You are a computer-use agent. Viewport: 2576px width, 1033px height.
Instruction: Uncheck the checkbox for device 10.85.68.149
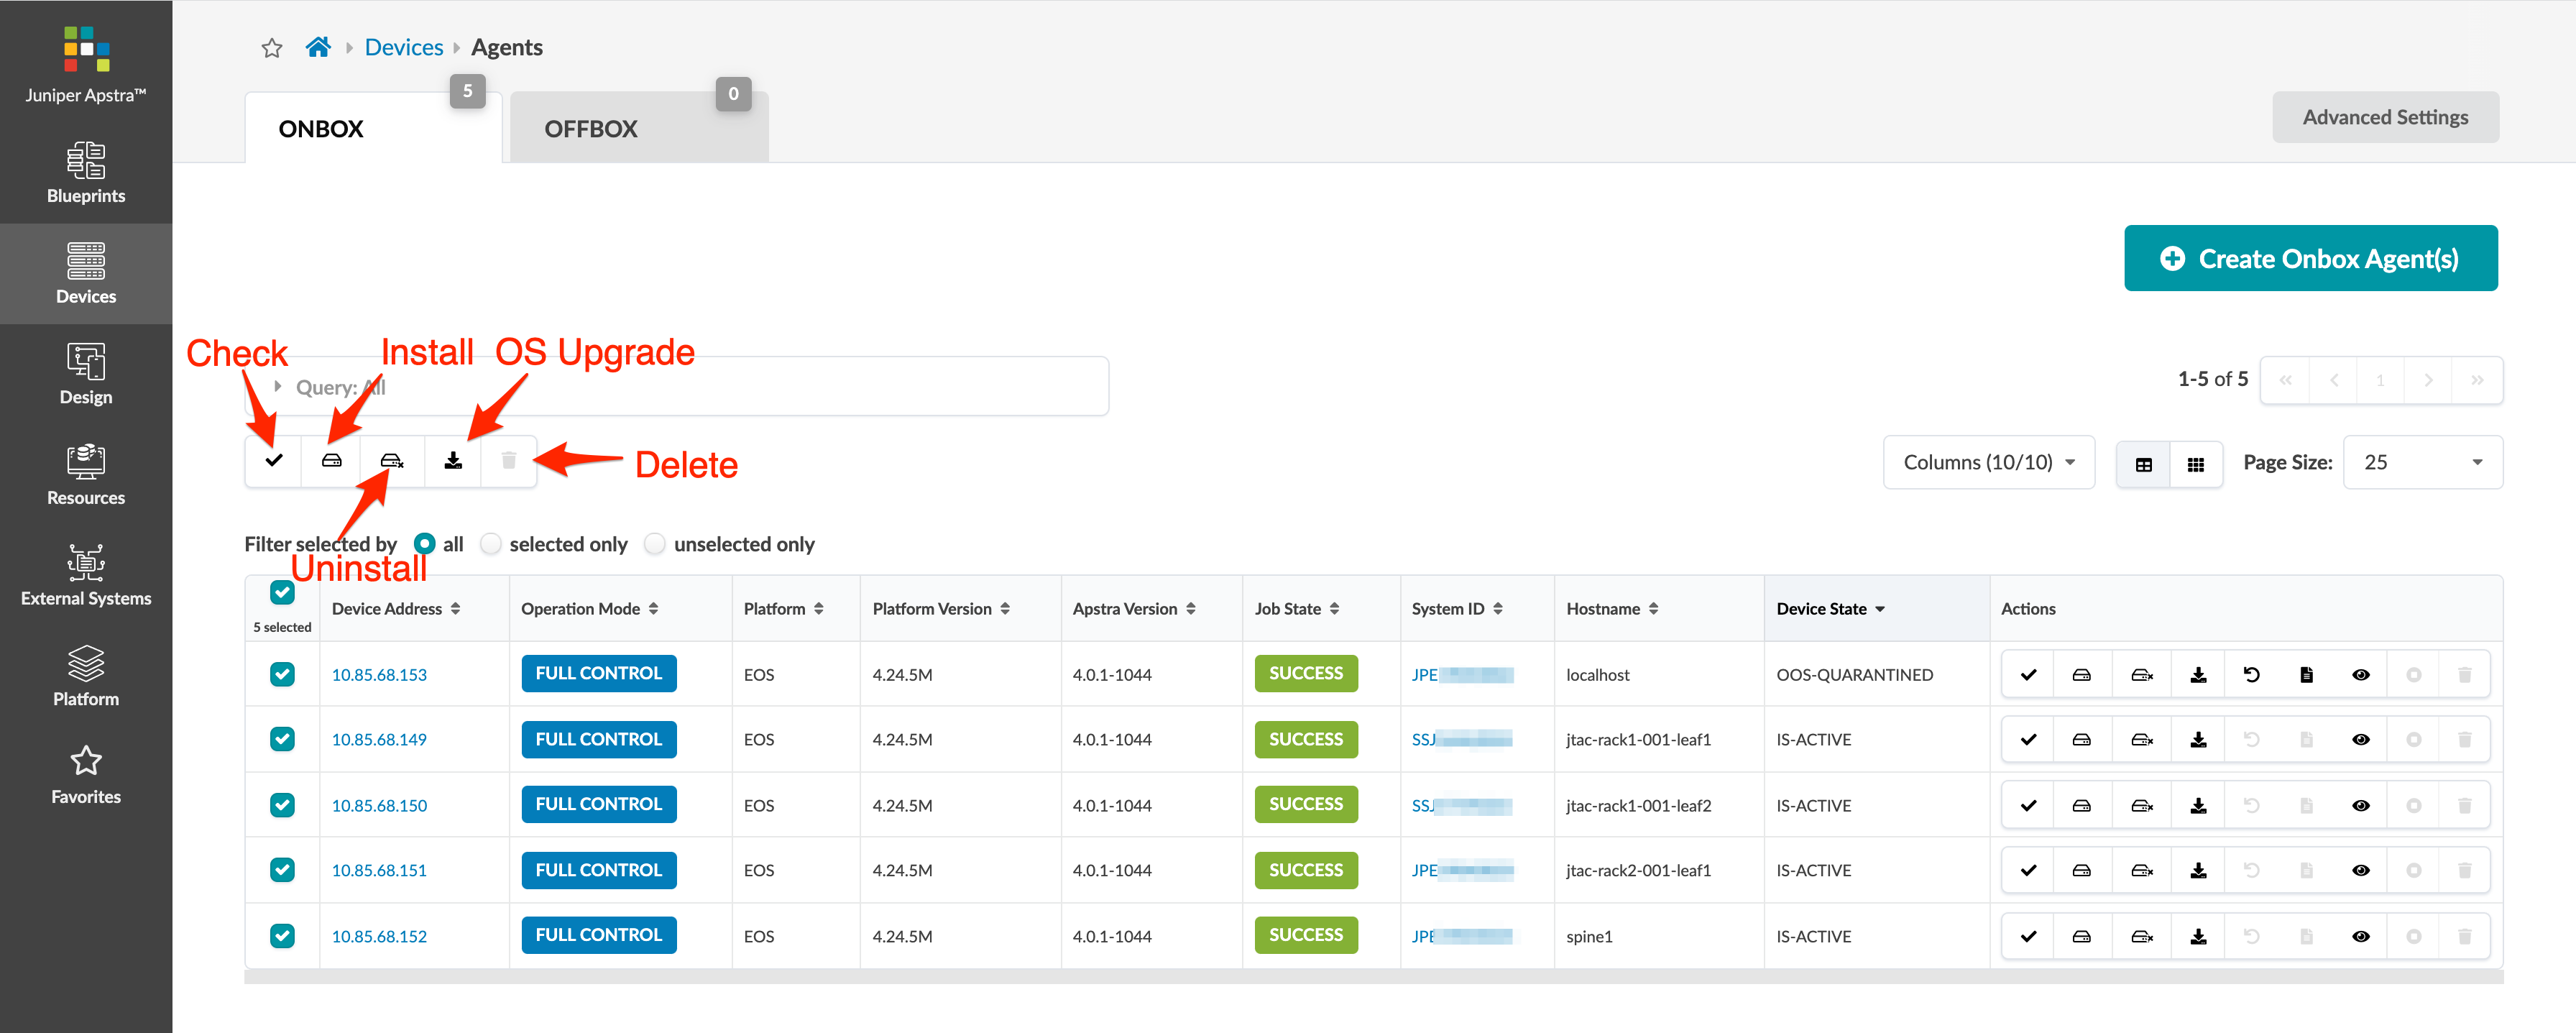[282, 739]
